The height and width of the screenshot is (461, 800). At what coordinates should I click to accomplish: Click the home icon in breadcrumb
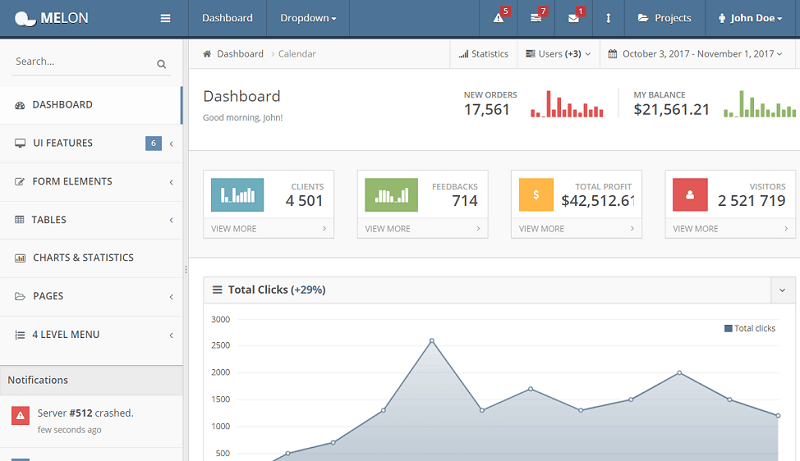[207, 54]
